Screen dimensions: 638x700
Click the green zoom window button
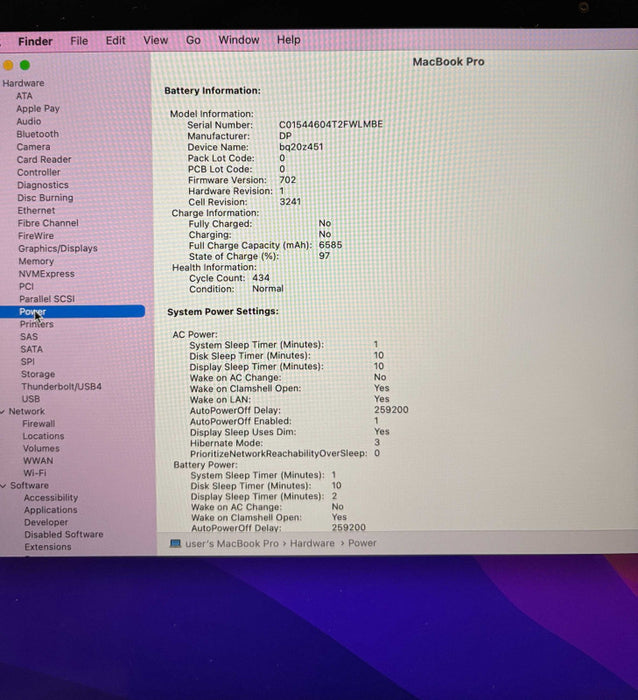[x=25, y=65]
